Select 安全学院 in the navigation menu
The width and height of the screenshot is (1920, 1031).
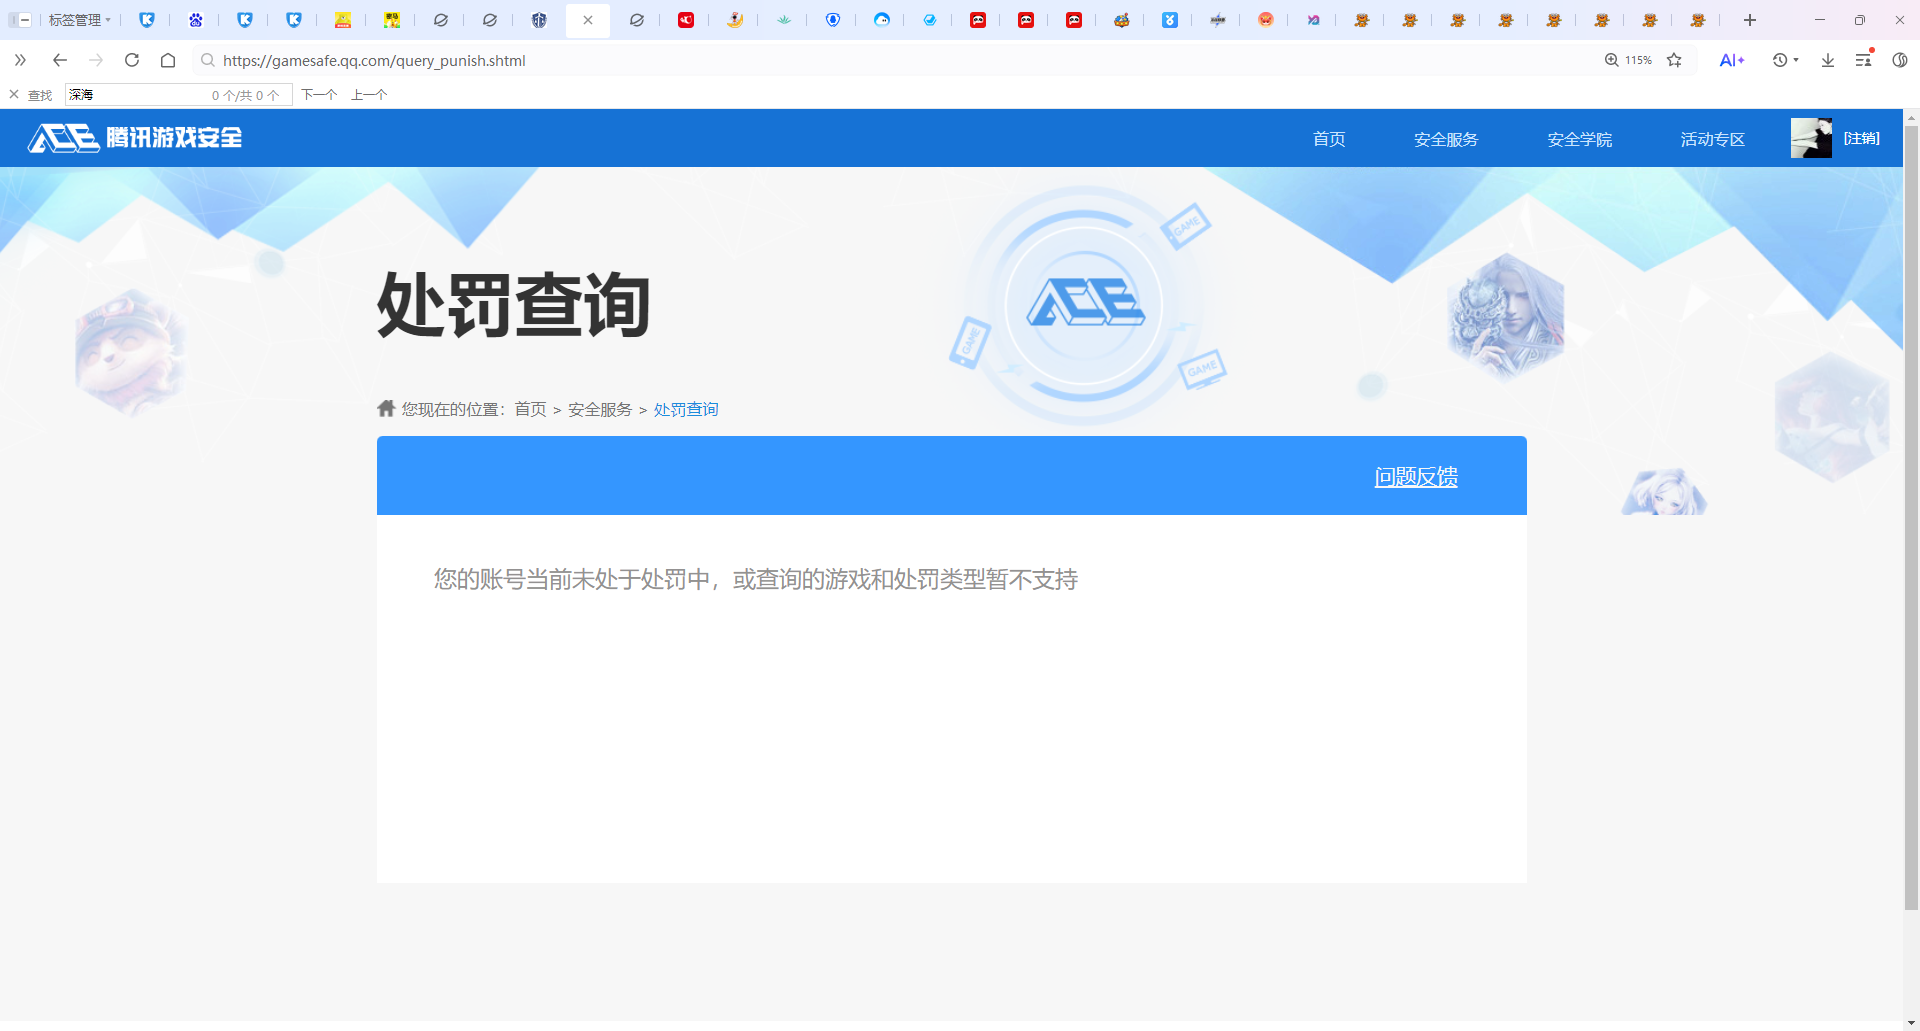pos(1578,139)
